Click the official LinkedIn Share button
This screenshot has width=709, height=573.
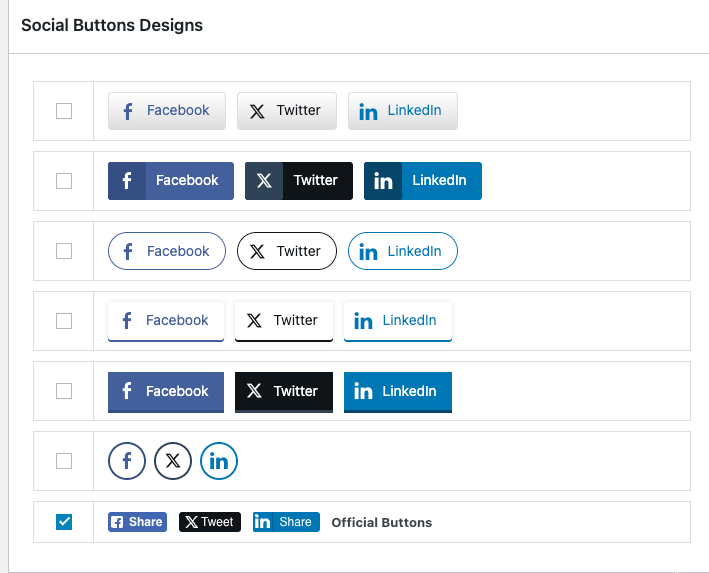286,522
